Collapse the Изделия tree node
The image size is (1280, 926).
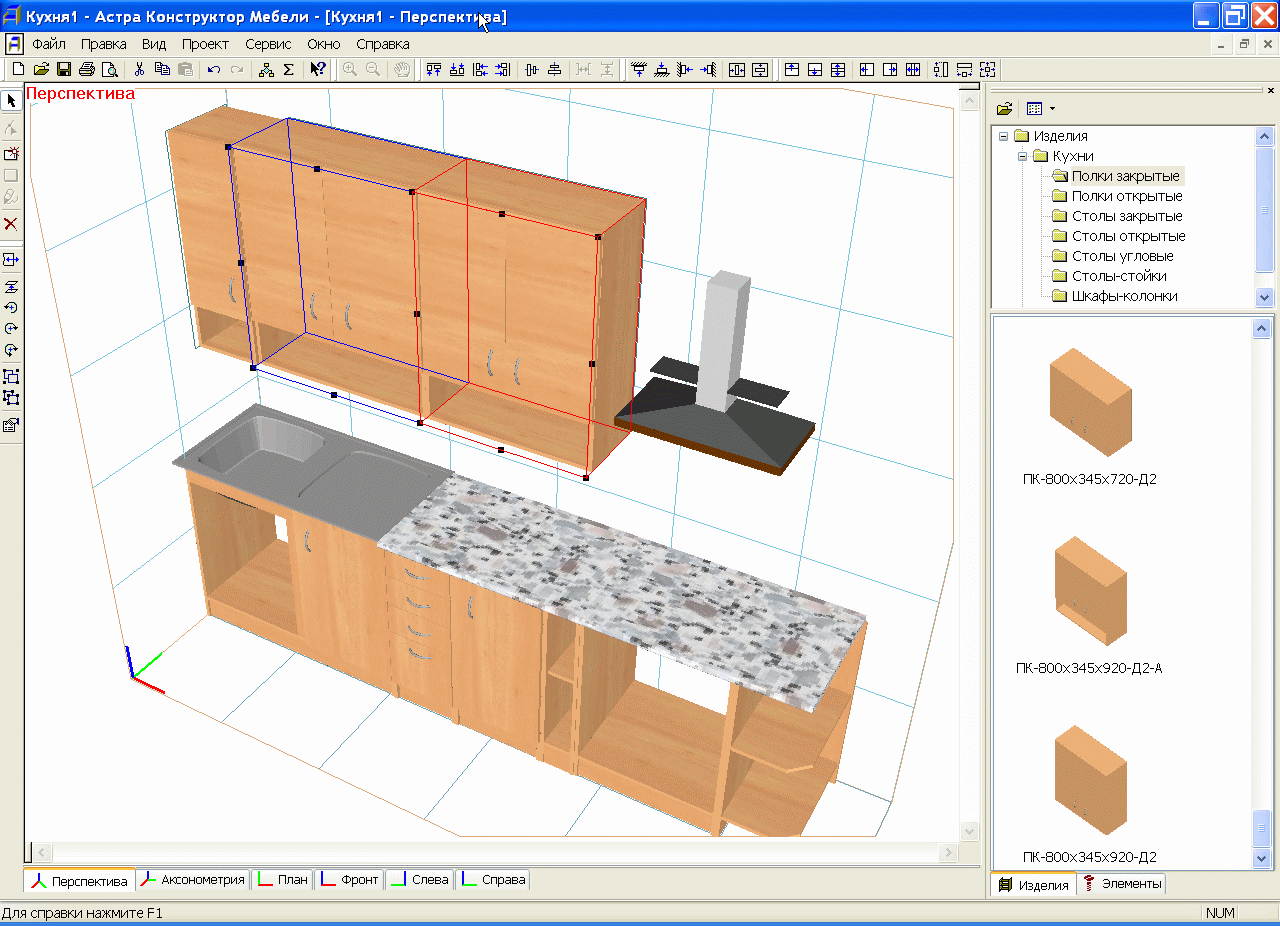point(1003,136)
